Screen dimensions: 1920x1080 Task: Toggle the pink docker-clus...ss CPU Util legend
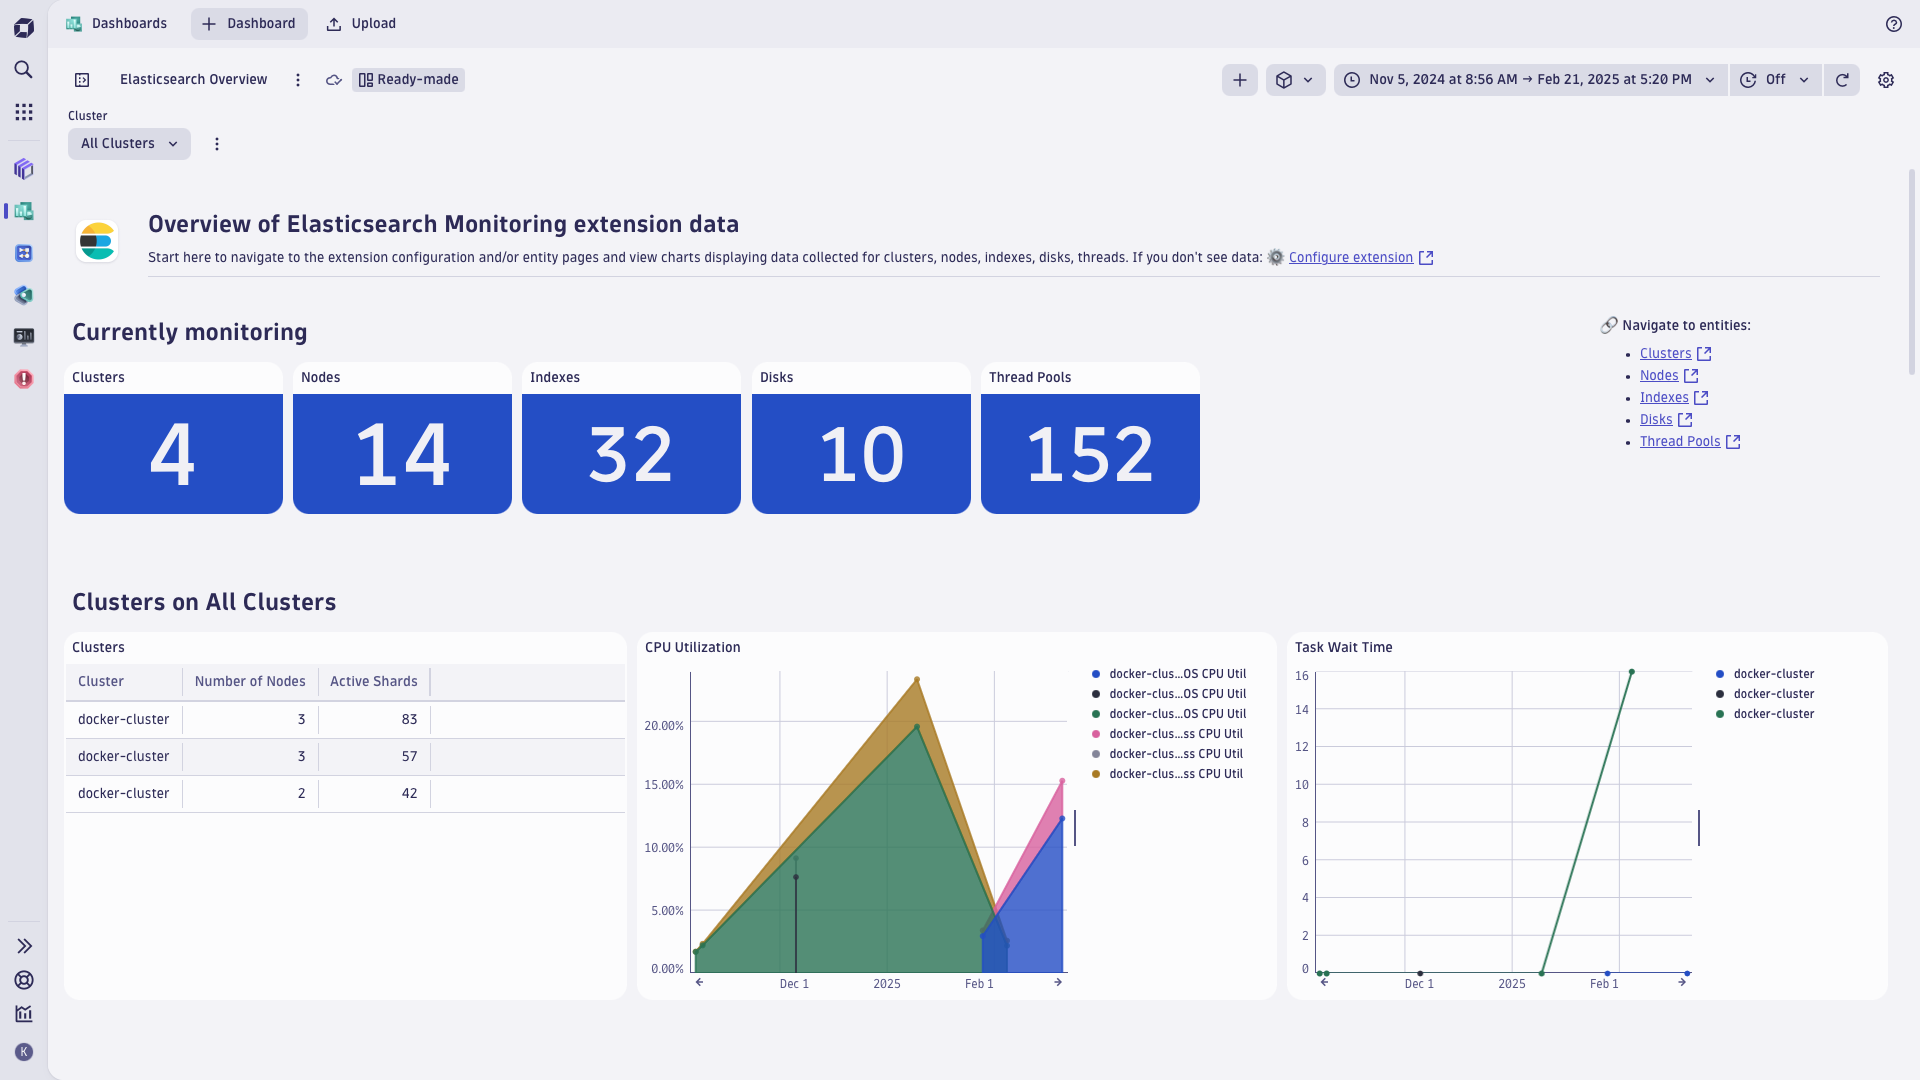tap(1167, 734)
